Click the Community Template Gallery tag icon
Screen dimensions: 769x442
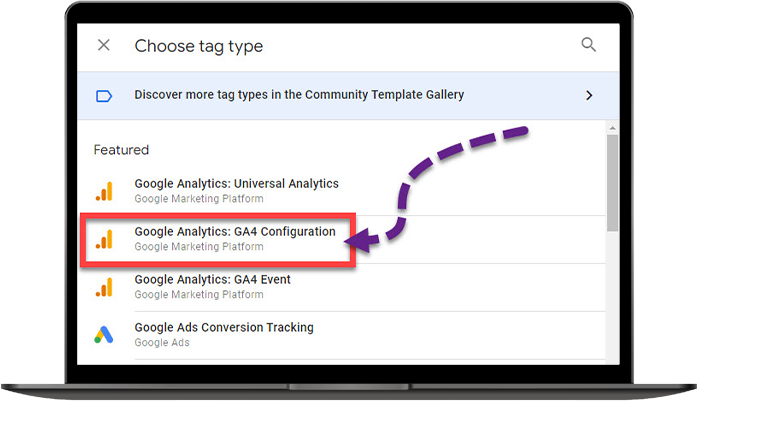104,96
